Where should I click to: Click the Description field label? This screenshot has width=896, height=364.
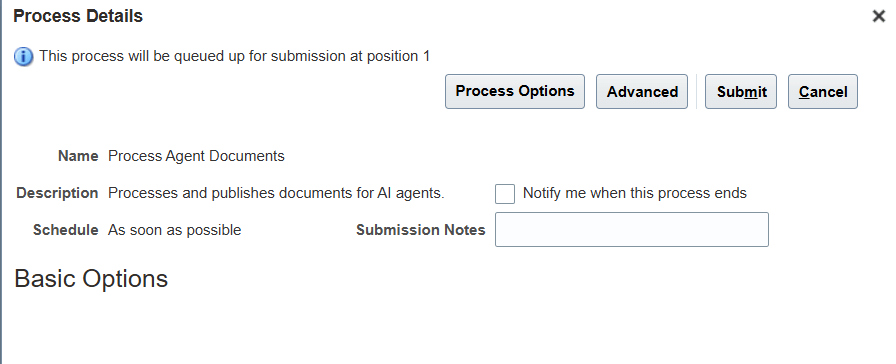click(x=57, y=193)
